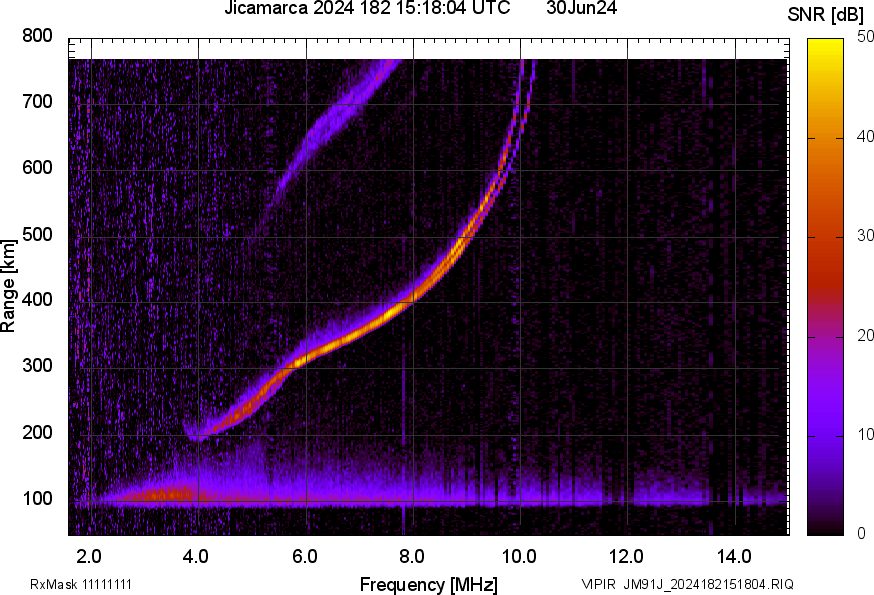Screen dimensions: 874x595
Task: Click the range tick label '200'
Action: pyautogui.click(x=37, y=432)
